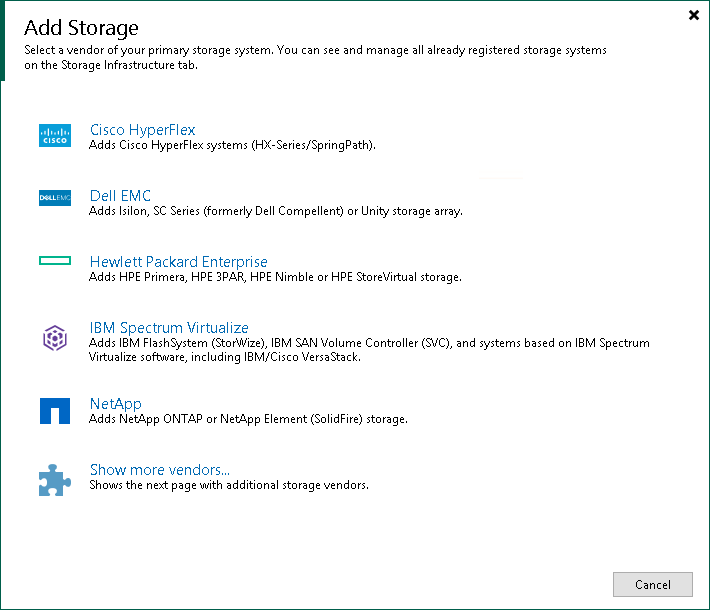Click the puzzle piece more vendors icon
Screen dimensions: 710x610
(x=55, y=479)
